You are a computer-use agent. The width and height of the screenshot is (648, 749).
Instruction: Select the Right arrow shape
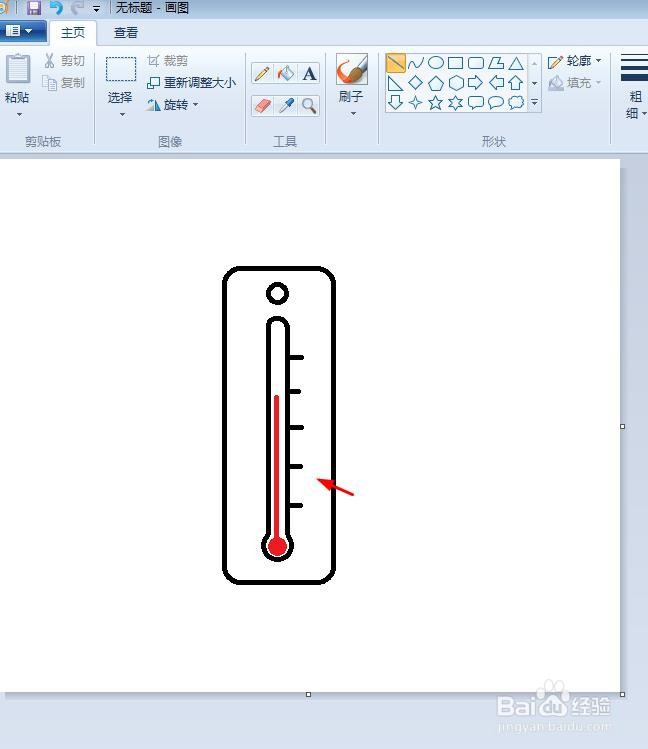(x=476, y=83)
